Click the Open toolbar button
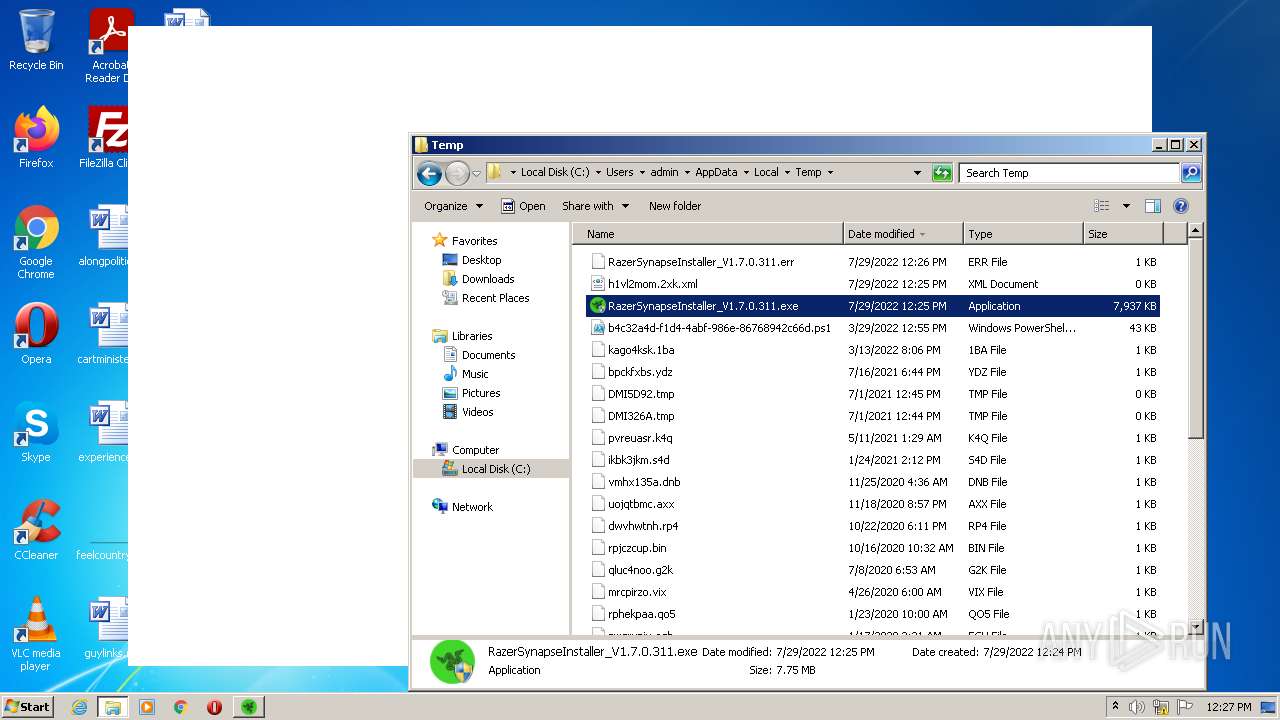 click(523, 206)
